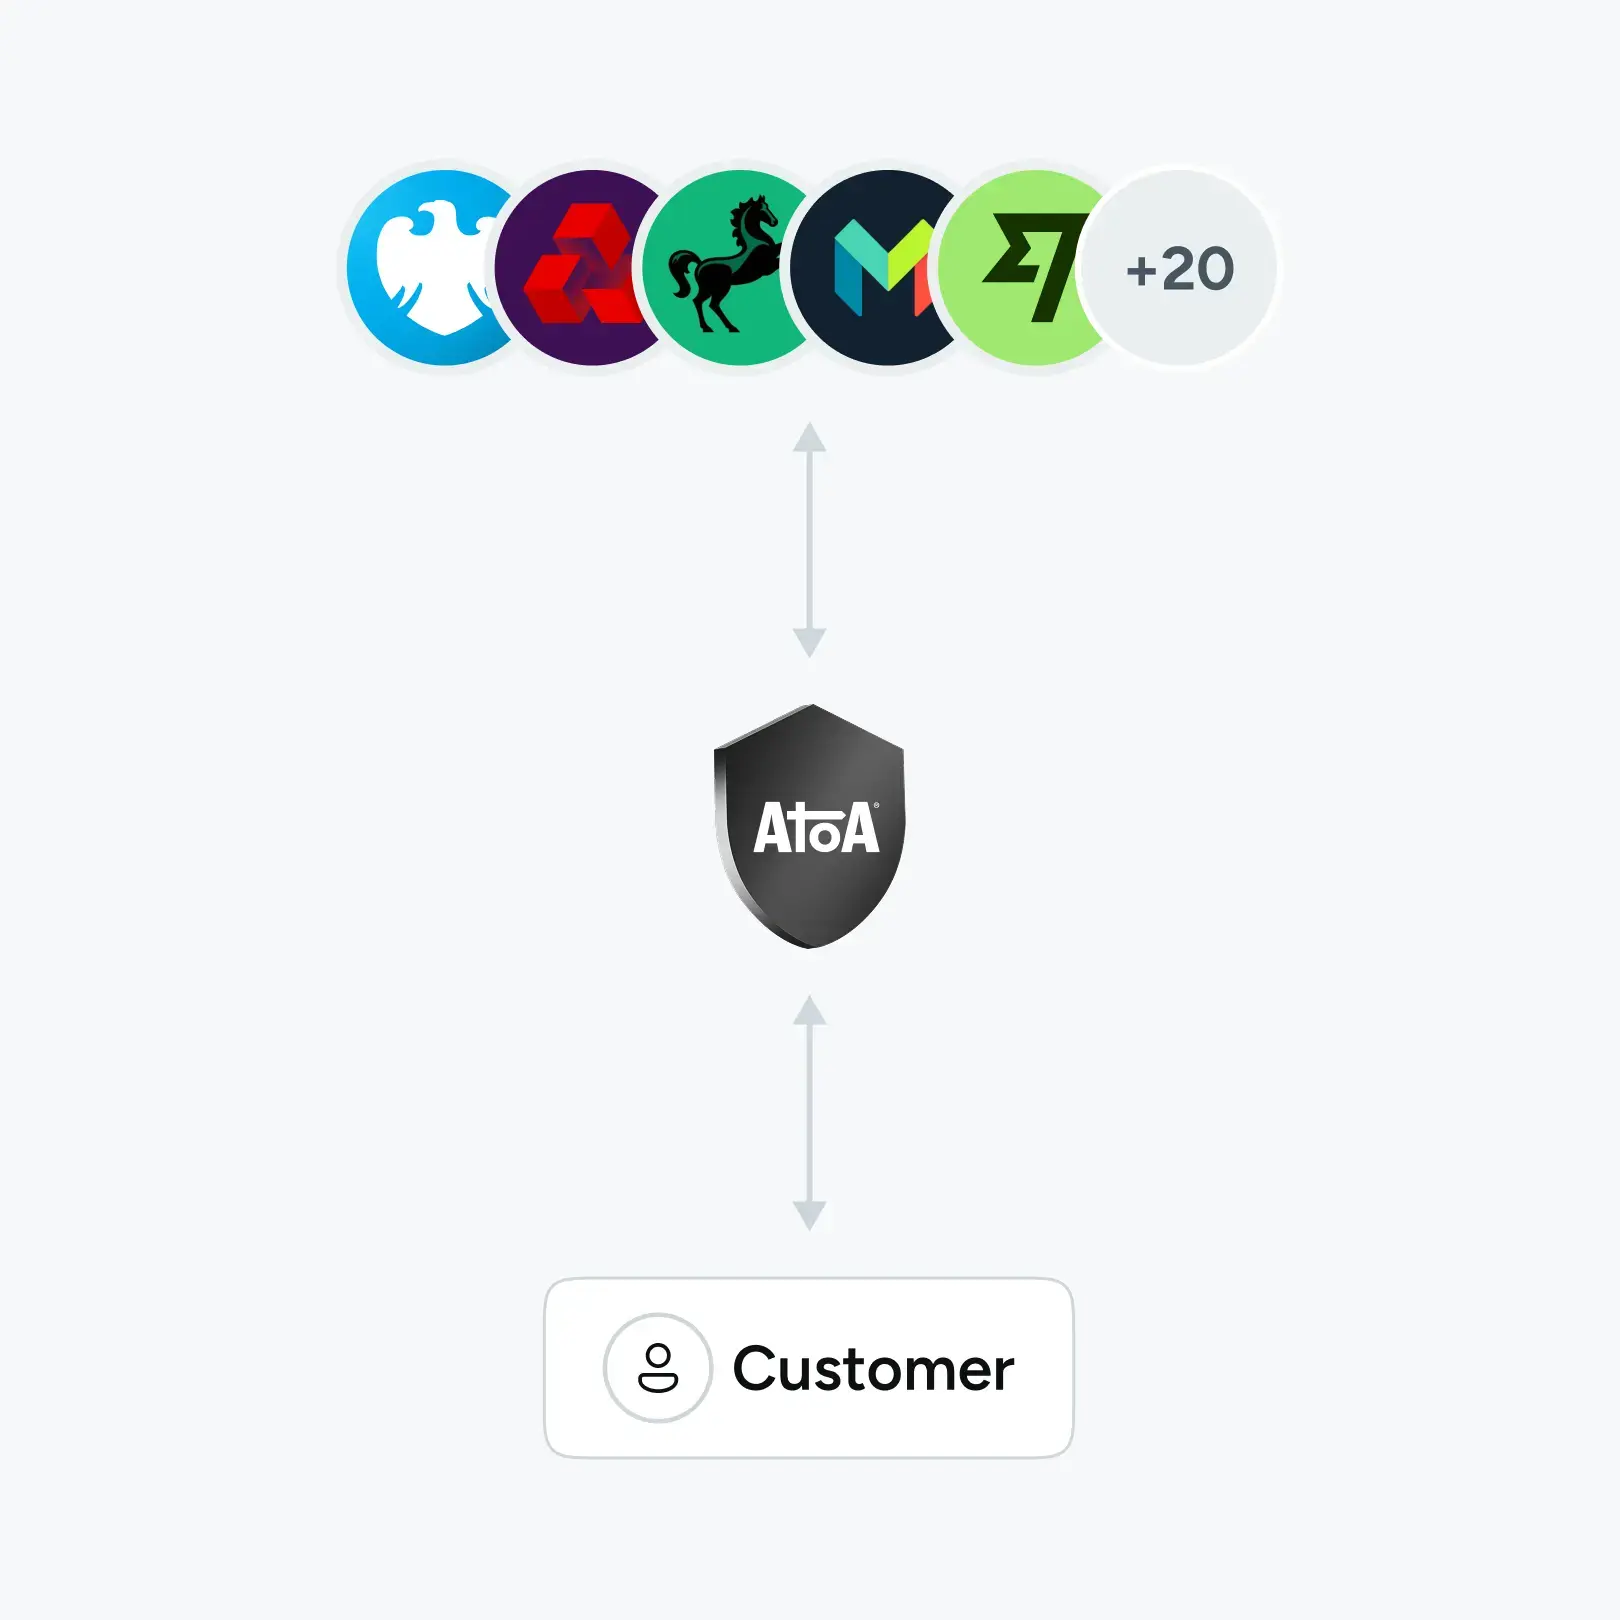The image size is (1620, 1620).
Task: Click the plus sign in the +20 badge
Action: (x=1141, y=271)
